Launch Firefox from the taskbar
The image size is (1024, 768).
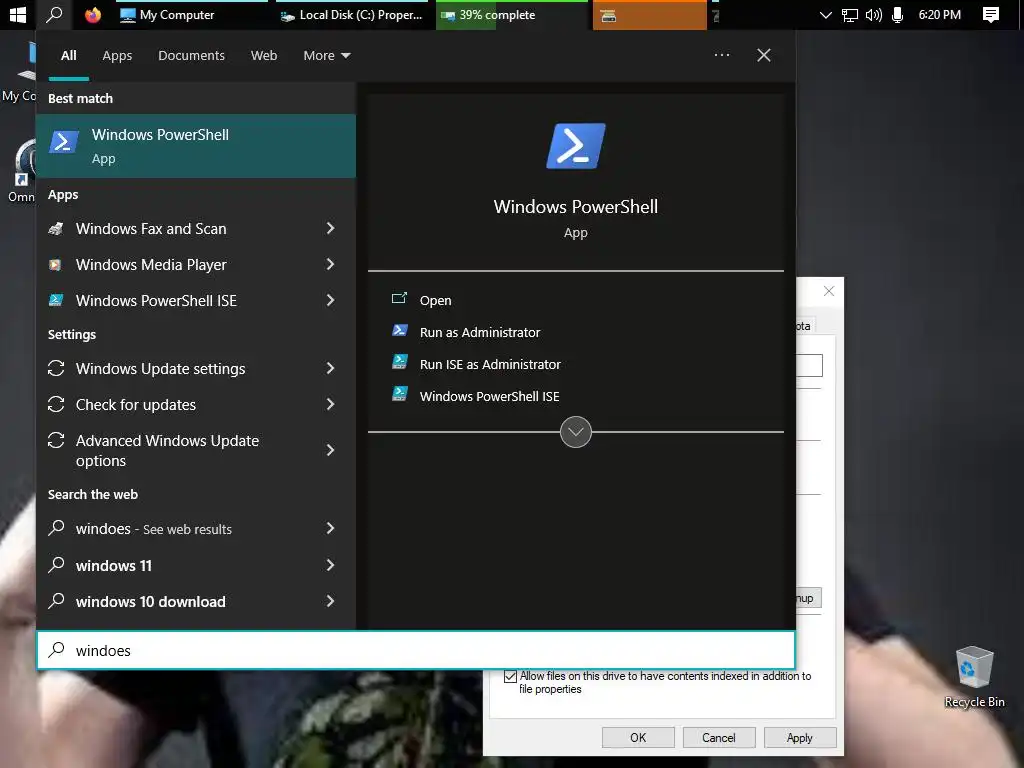tap(93, 14)
